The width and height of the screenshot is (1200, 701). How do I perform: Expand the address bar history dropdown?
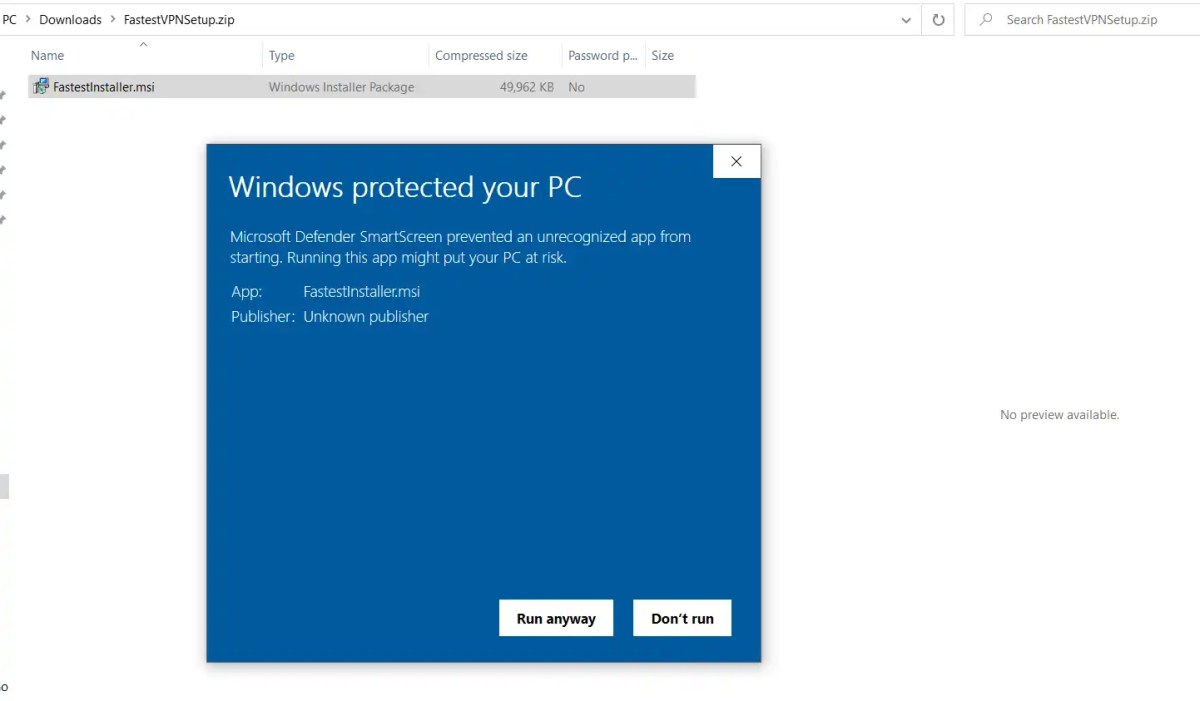(906, 19)
